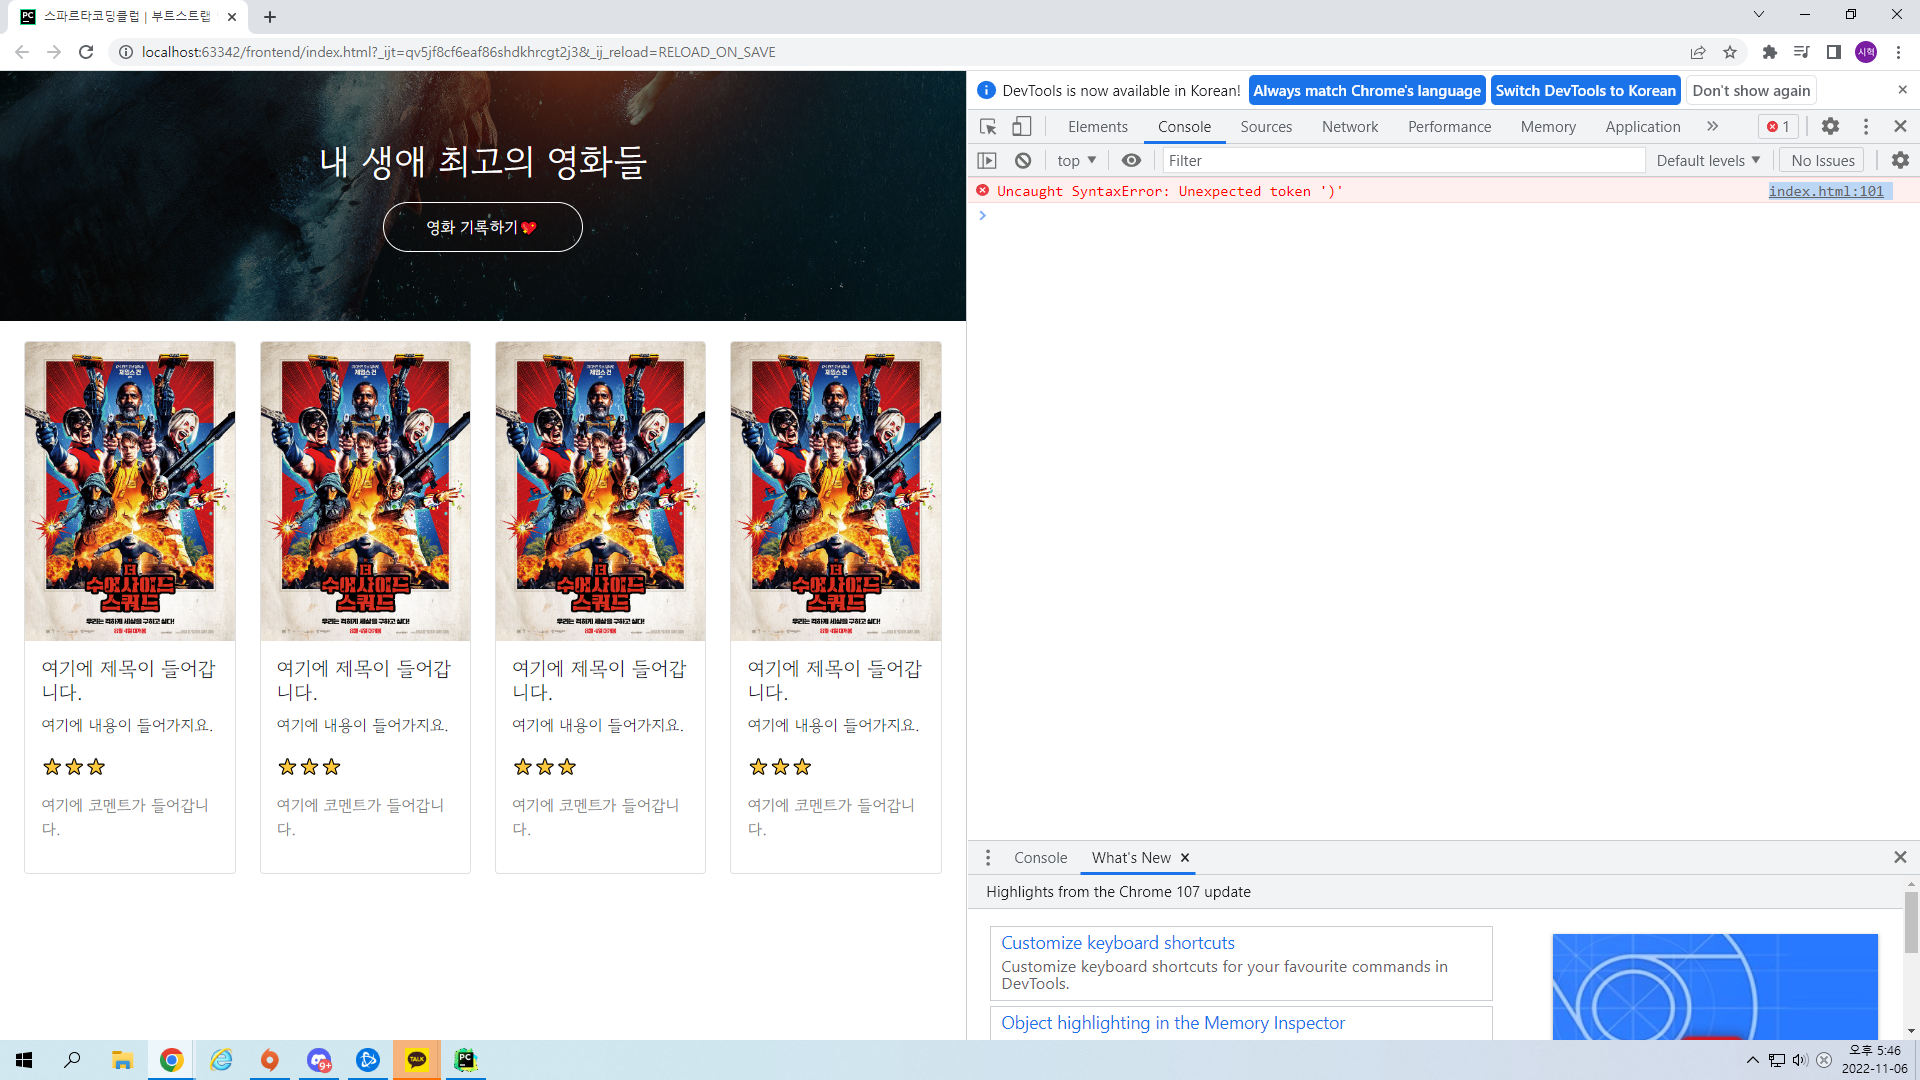This screenshot has height=1080, width=1920.
Task: Expand more DevTools tabs chevron
Action: point(1712,127)
